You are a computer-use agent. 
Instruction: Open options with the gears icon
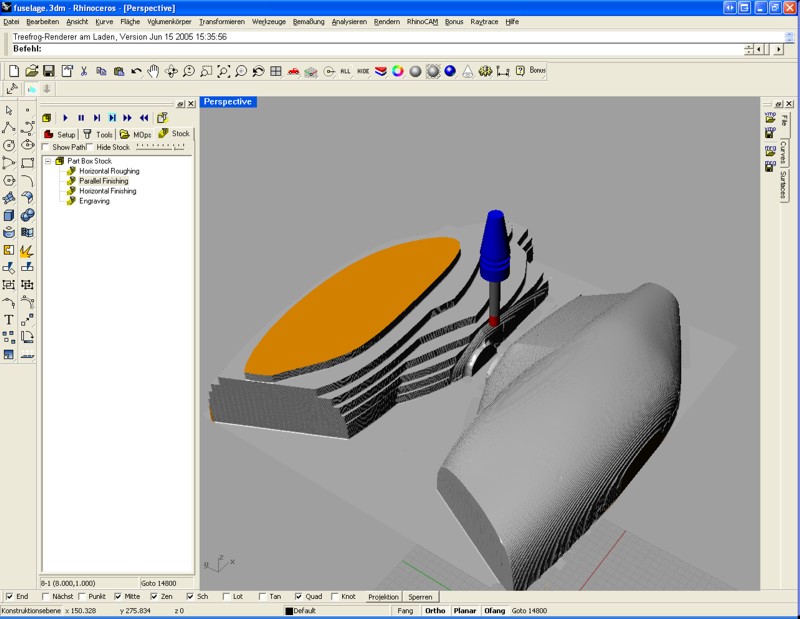coord(485,71)
